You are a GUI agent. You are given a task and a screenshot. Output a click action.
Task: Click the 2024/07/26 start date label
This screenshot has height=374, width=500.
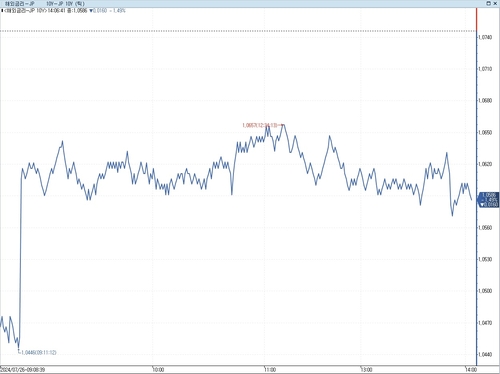coord(23,370)
